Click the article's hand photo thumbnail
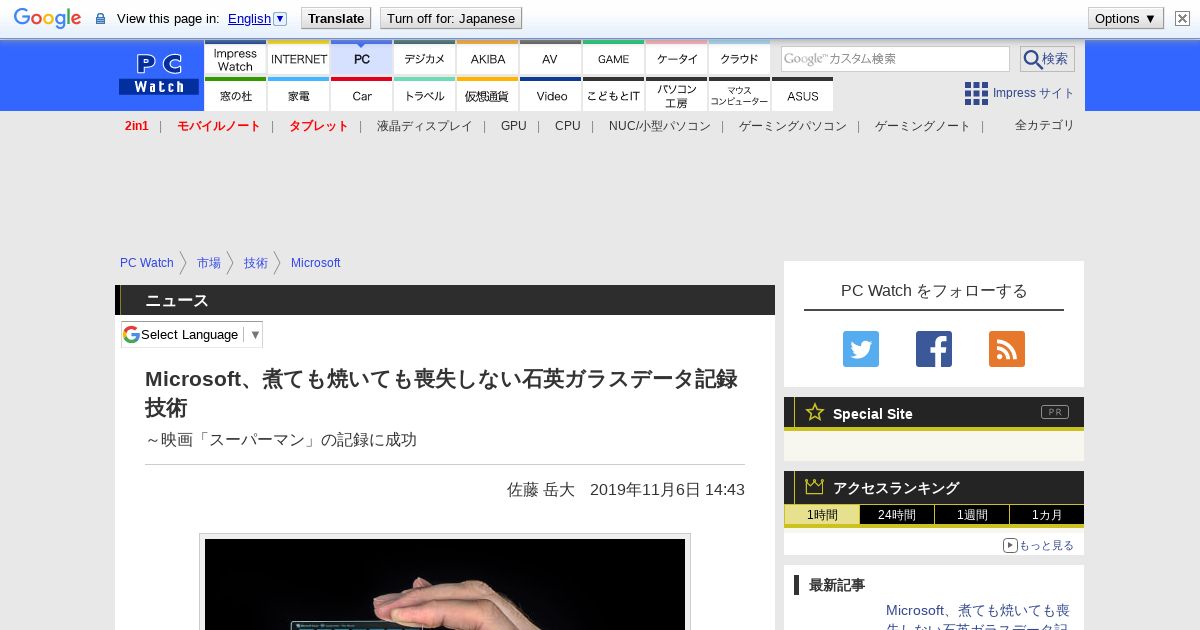 tap(445, 584)
